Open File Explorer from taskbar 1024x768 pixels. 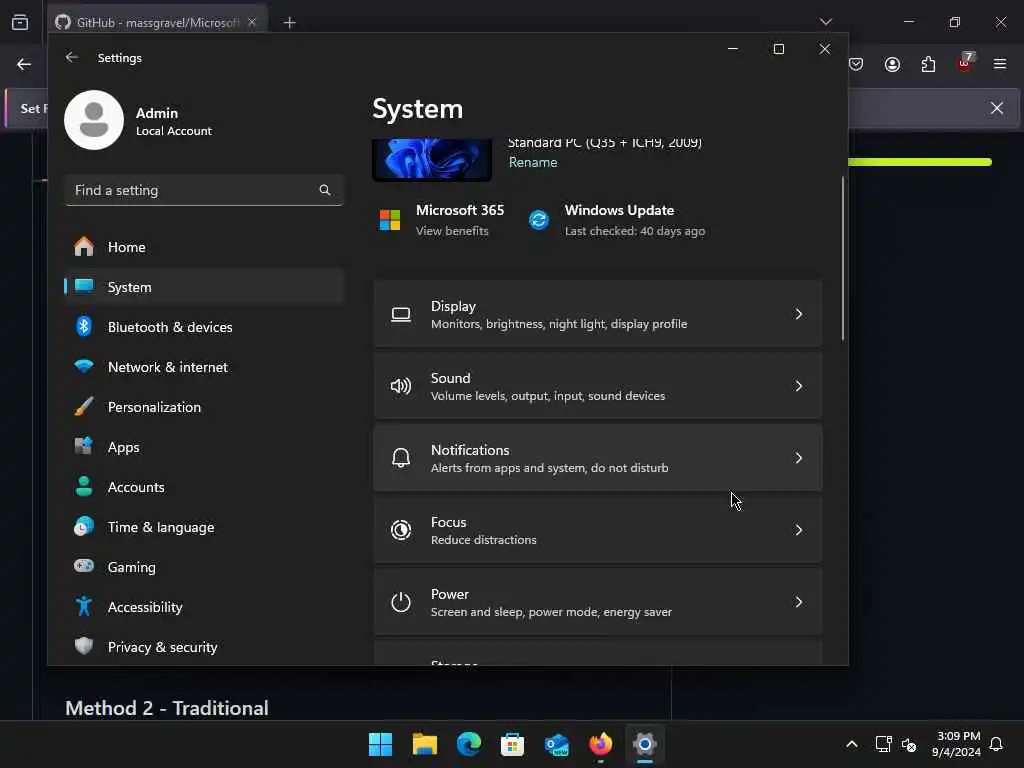(424, 744)
